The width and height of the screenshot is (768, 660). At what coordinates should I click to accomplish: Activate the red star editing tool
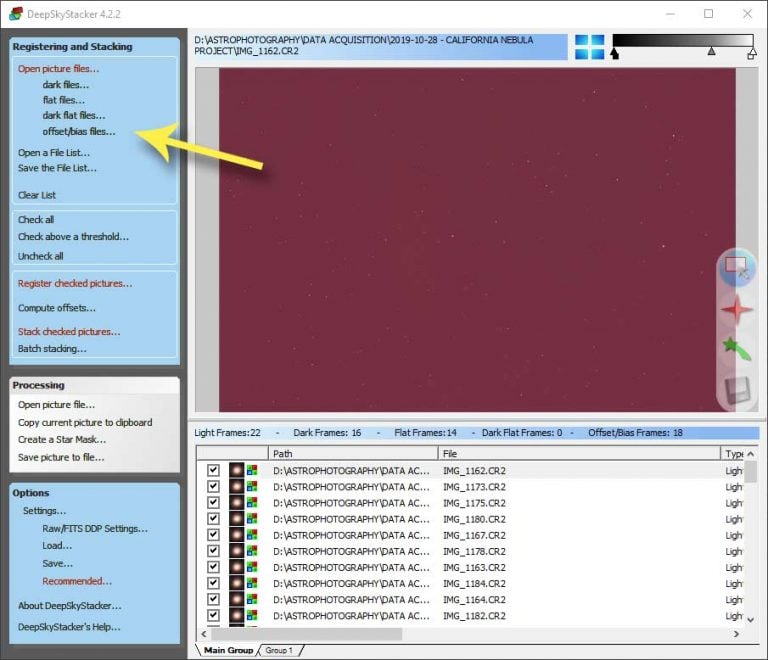(x=737, y=309)
